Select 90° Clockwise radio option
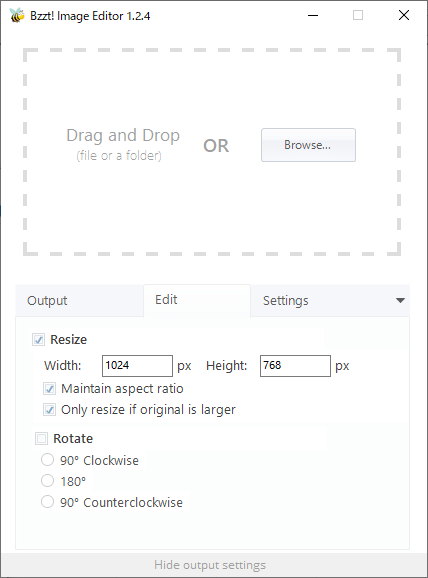Viewport: 428px width, 578px height. pyautogui.click(x=47, y=460)
